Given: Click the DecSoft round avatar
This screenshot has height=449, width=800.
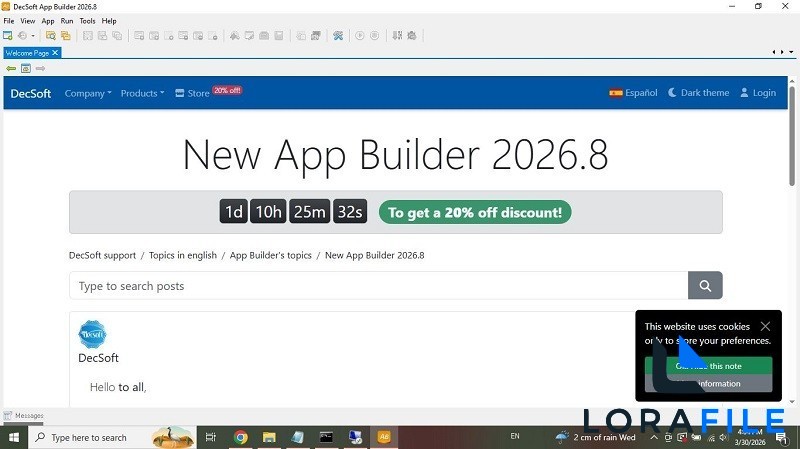Looking at the screenshot, I should pyautogui.click(x=92, y=334).
